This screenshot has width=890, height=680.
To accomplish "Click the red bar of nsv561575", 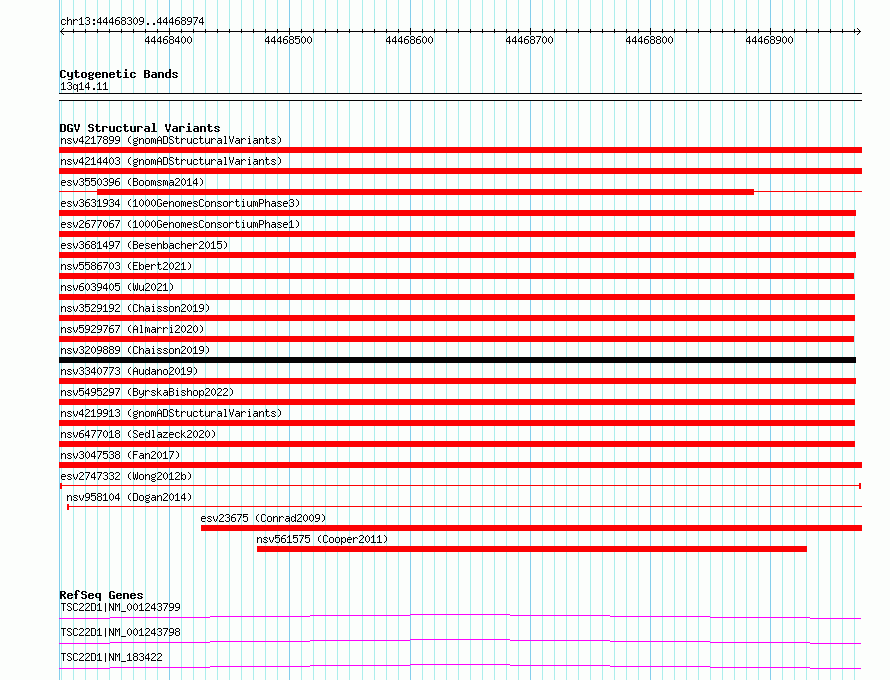I will click(x=532, y=549).
